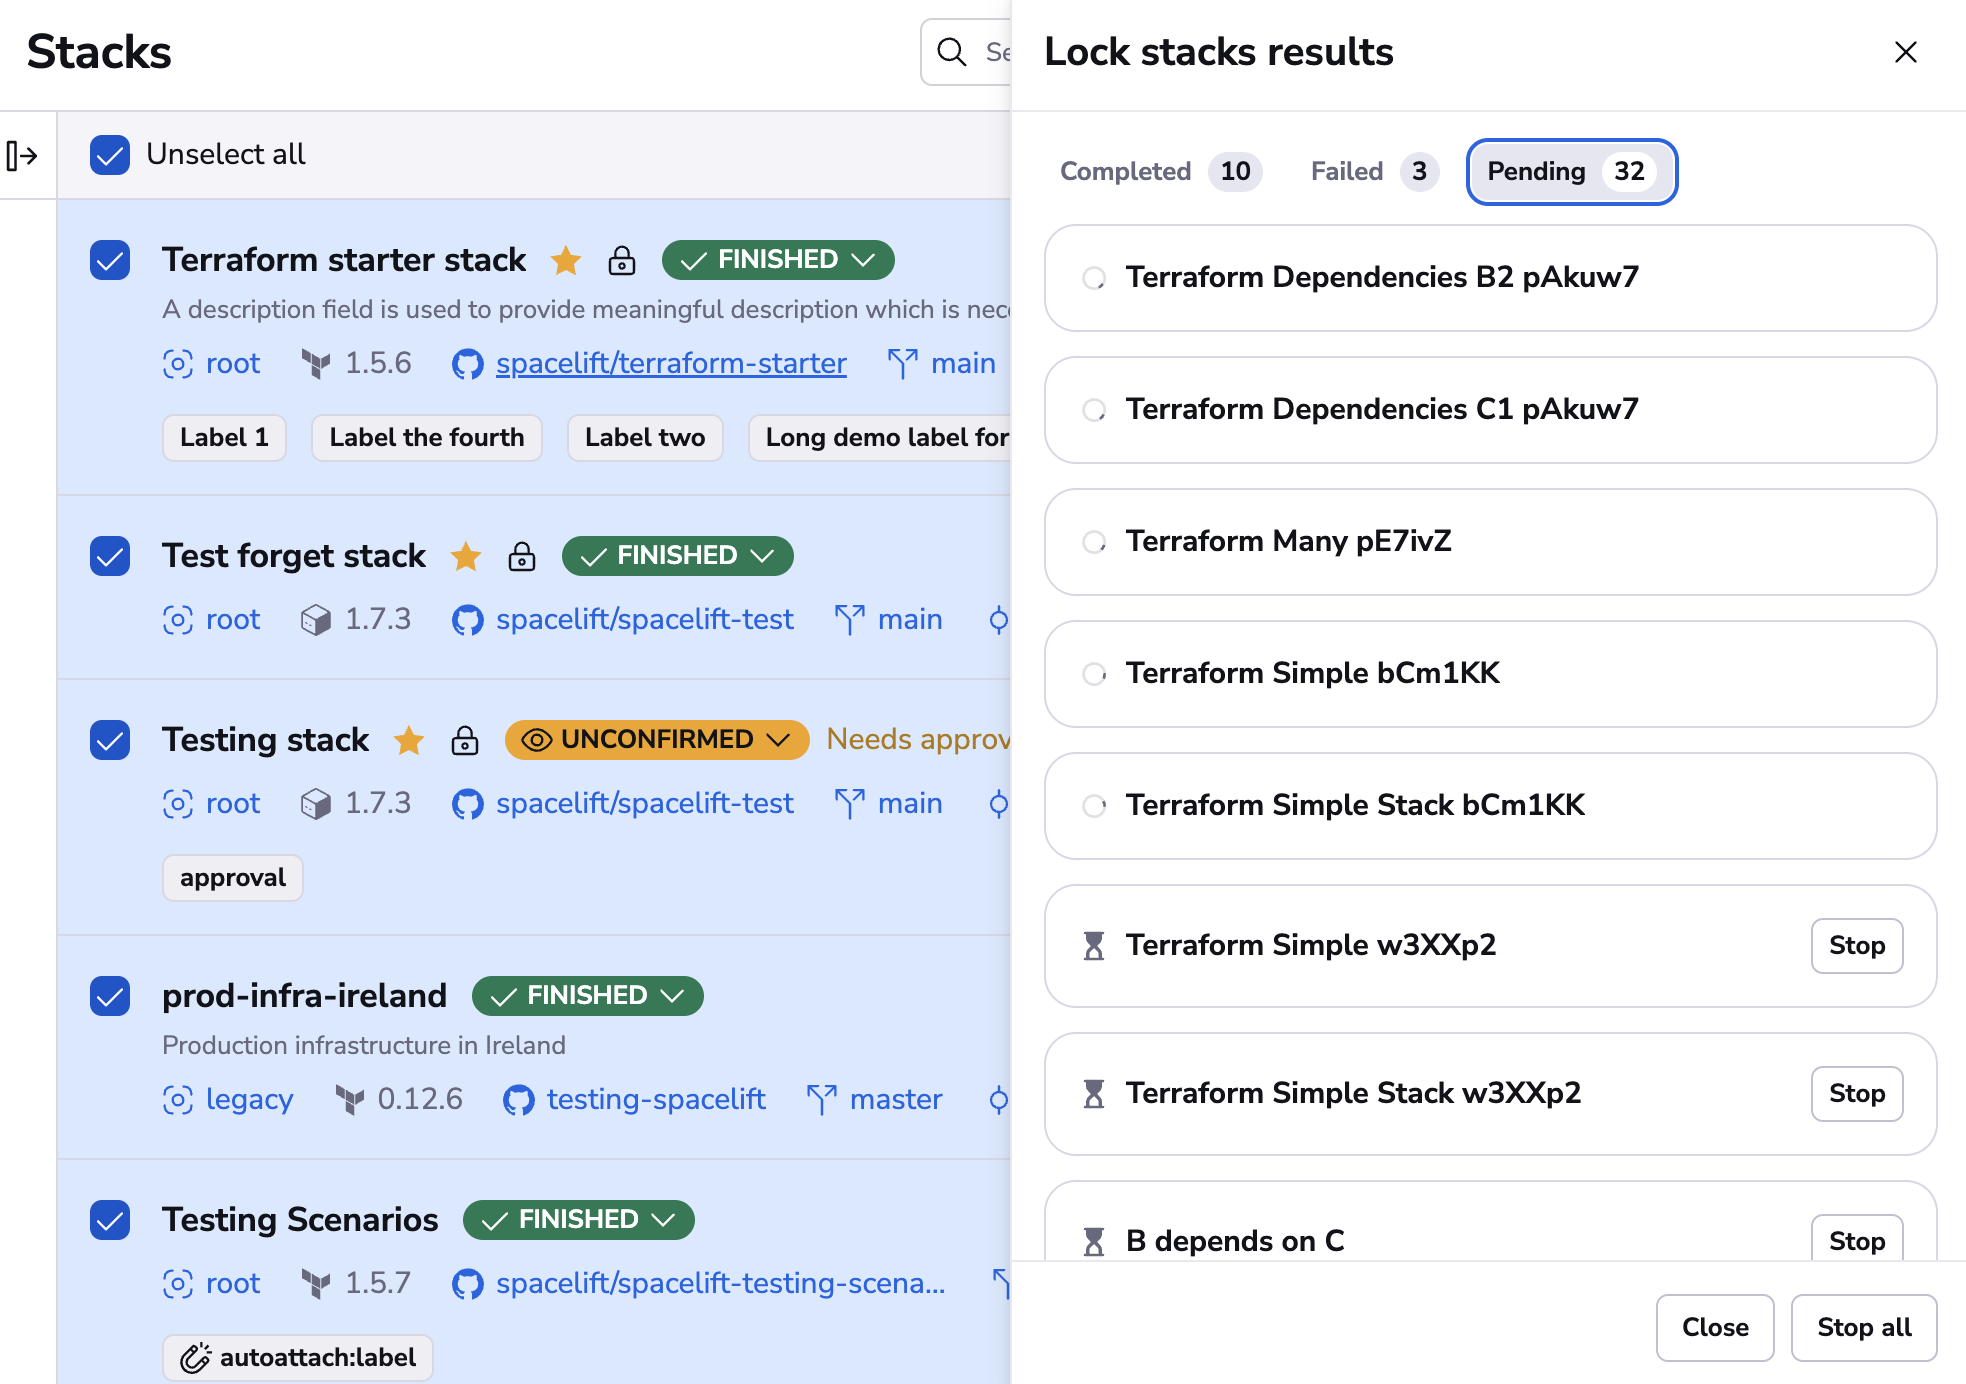Click the space icon next to legacy
This screenshot has width=1966, height=1384.
(178, 1100)
